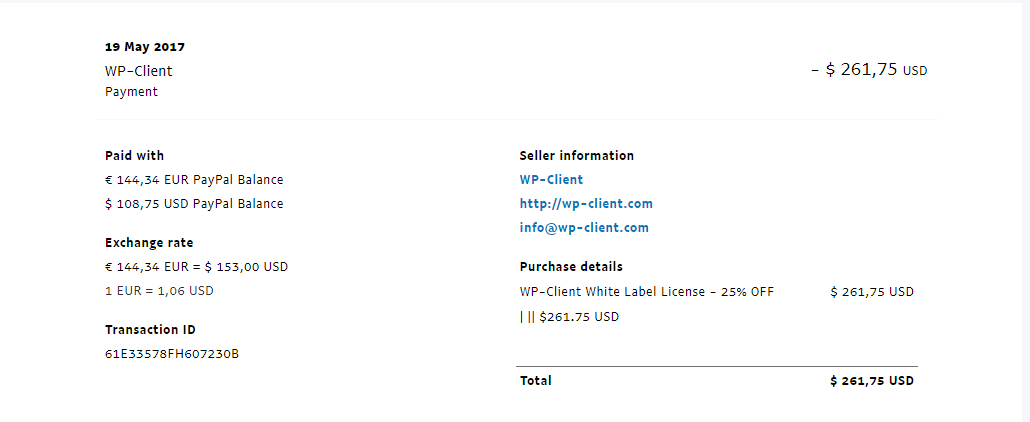Image resolution: width=1030 pixels, height=422 pixels.
Task: Select the transaction ID 61E33578FH607230B
Action: [x=172, y=353]
